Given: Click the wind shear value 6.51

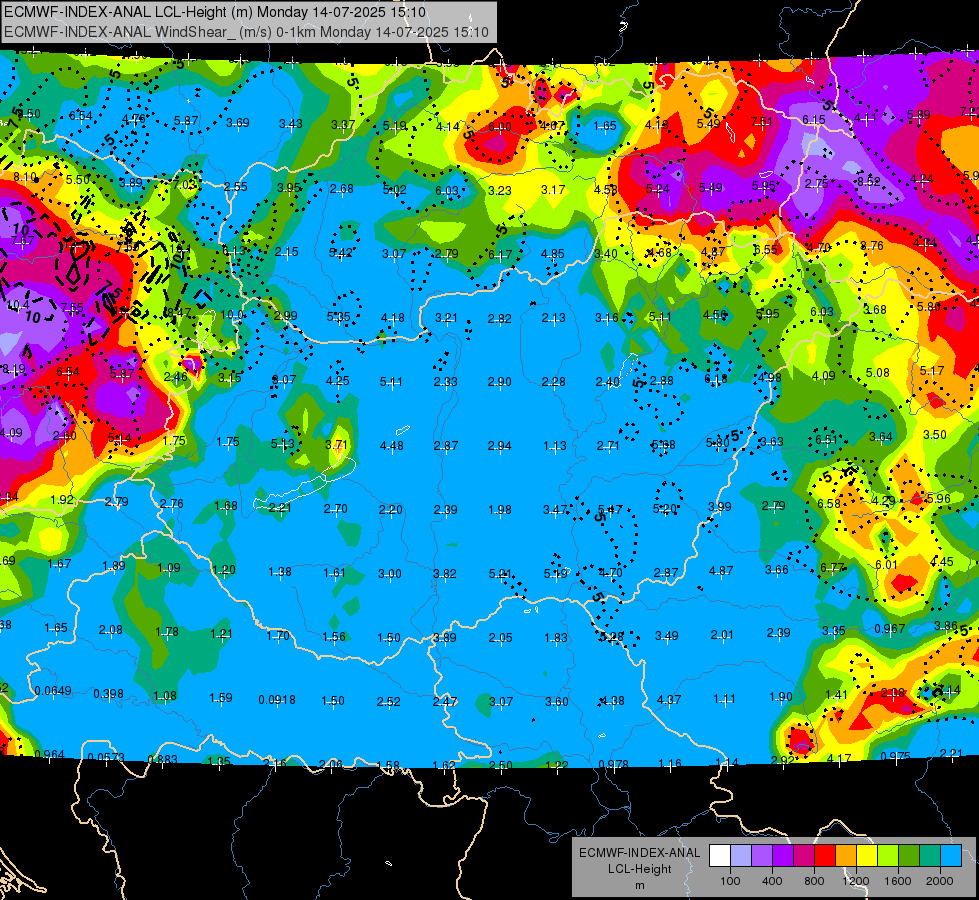Looking at the screenshot, I should (825, 440).
